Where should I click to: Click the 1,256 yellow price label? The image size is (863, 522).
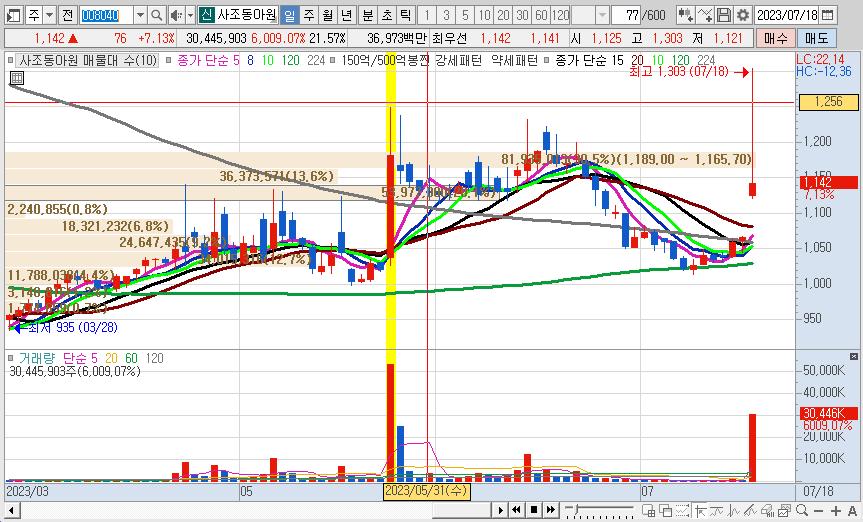tap(828, 102)
